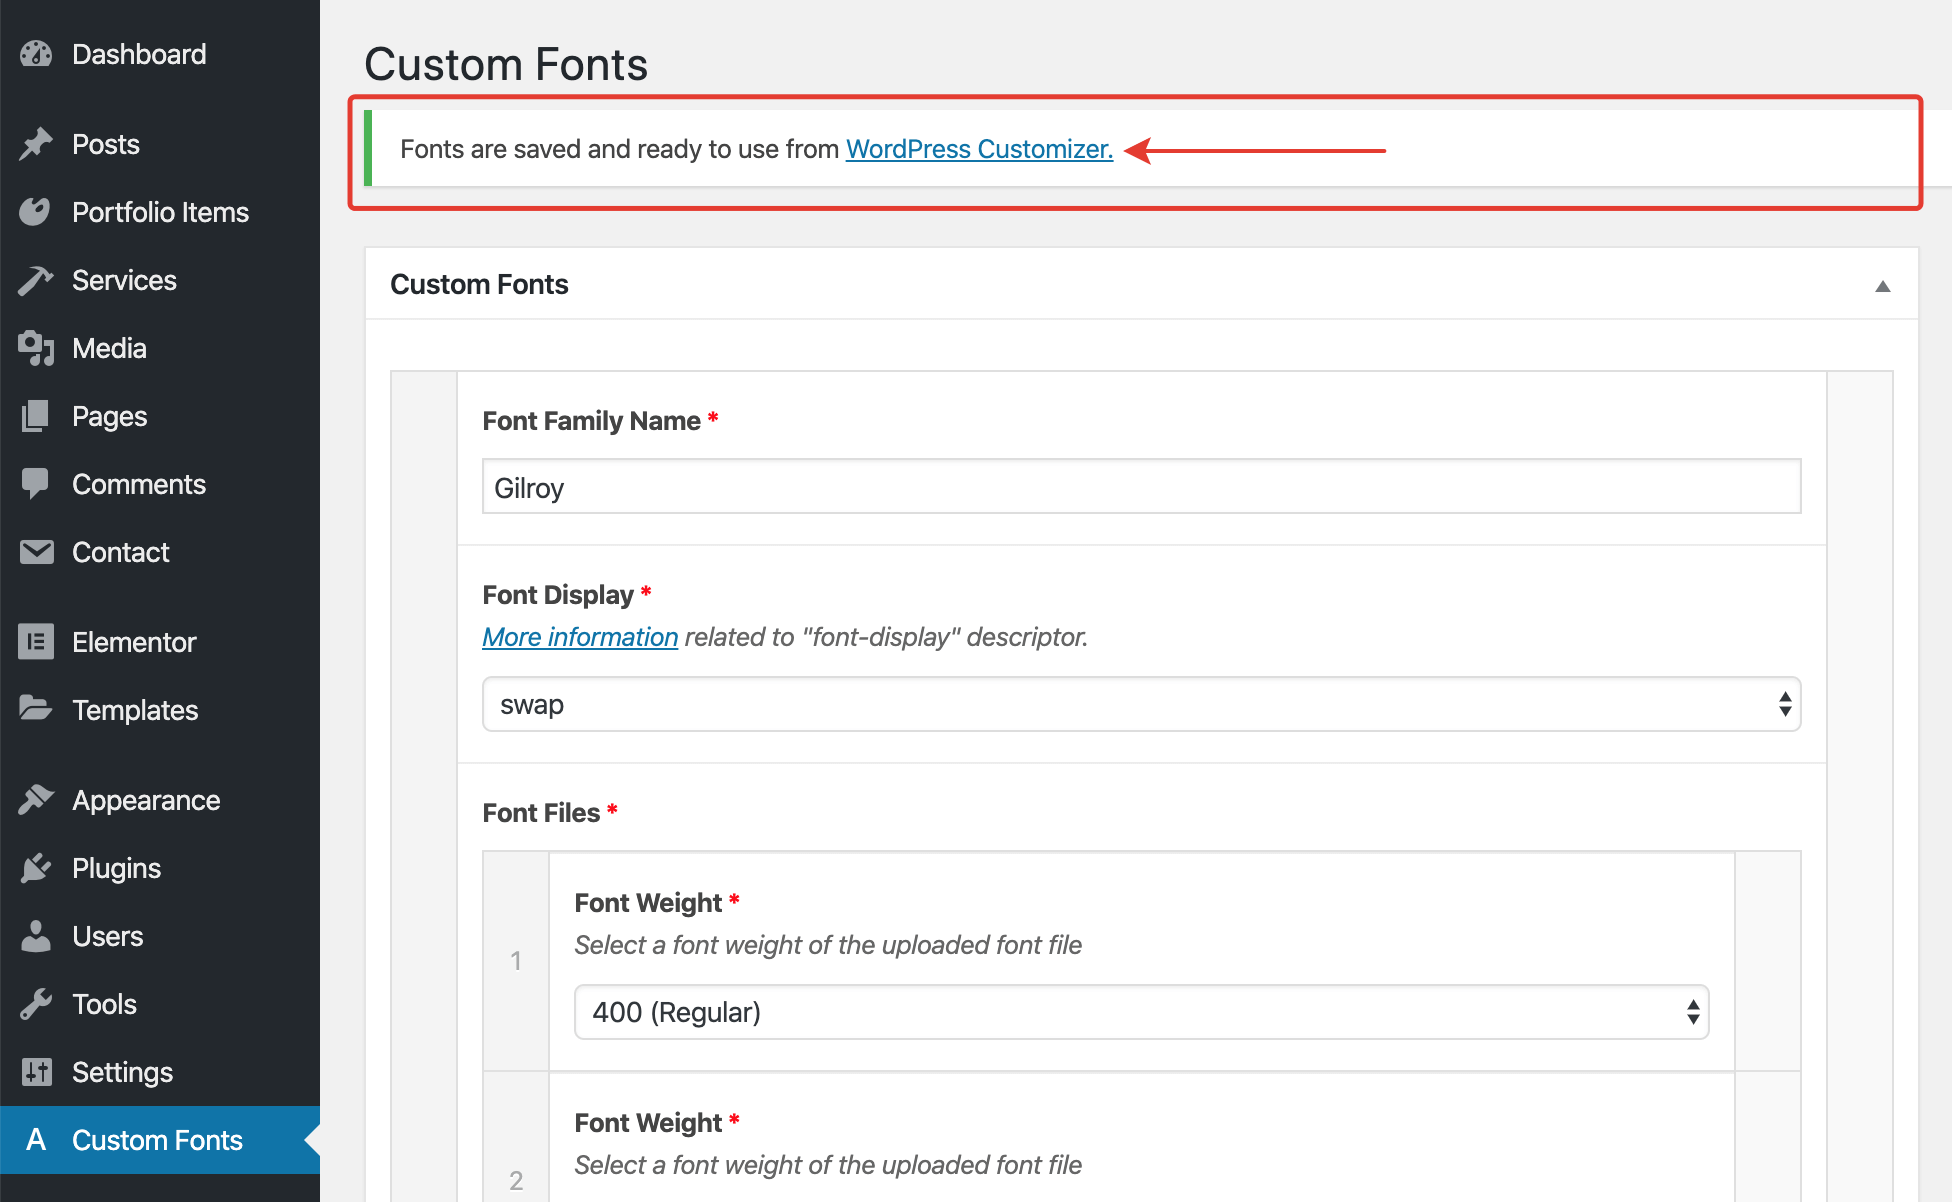Follow the More information link

coord(580,637)
